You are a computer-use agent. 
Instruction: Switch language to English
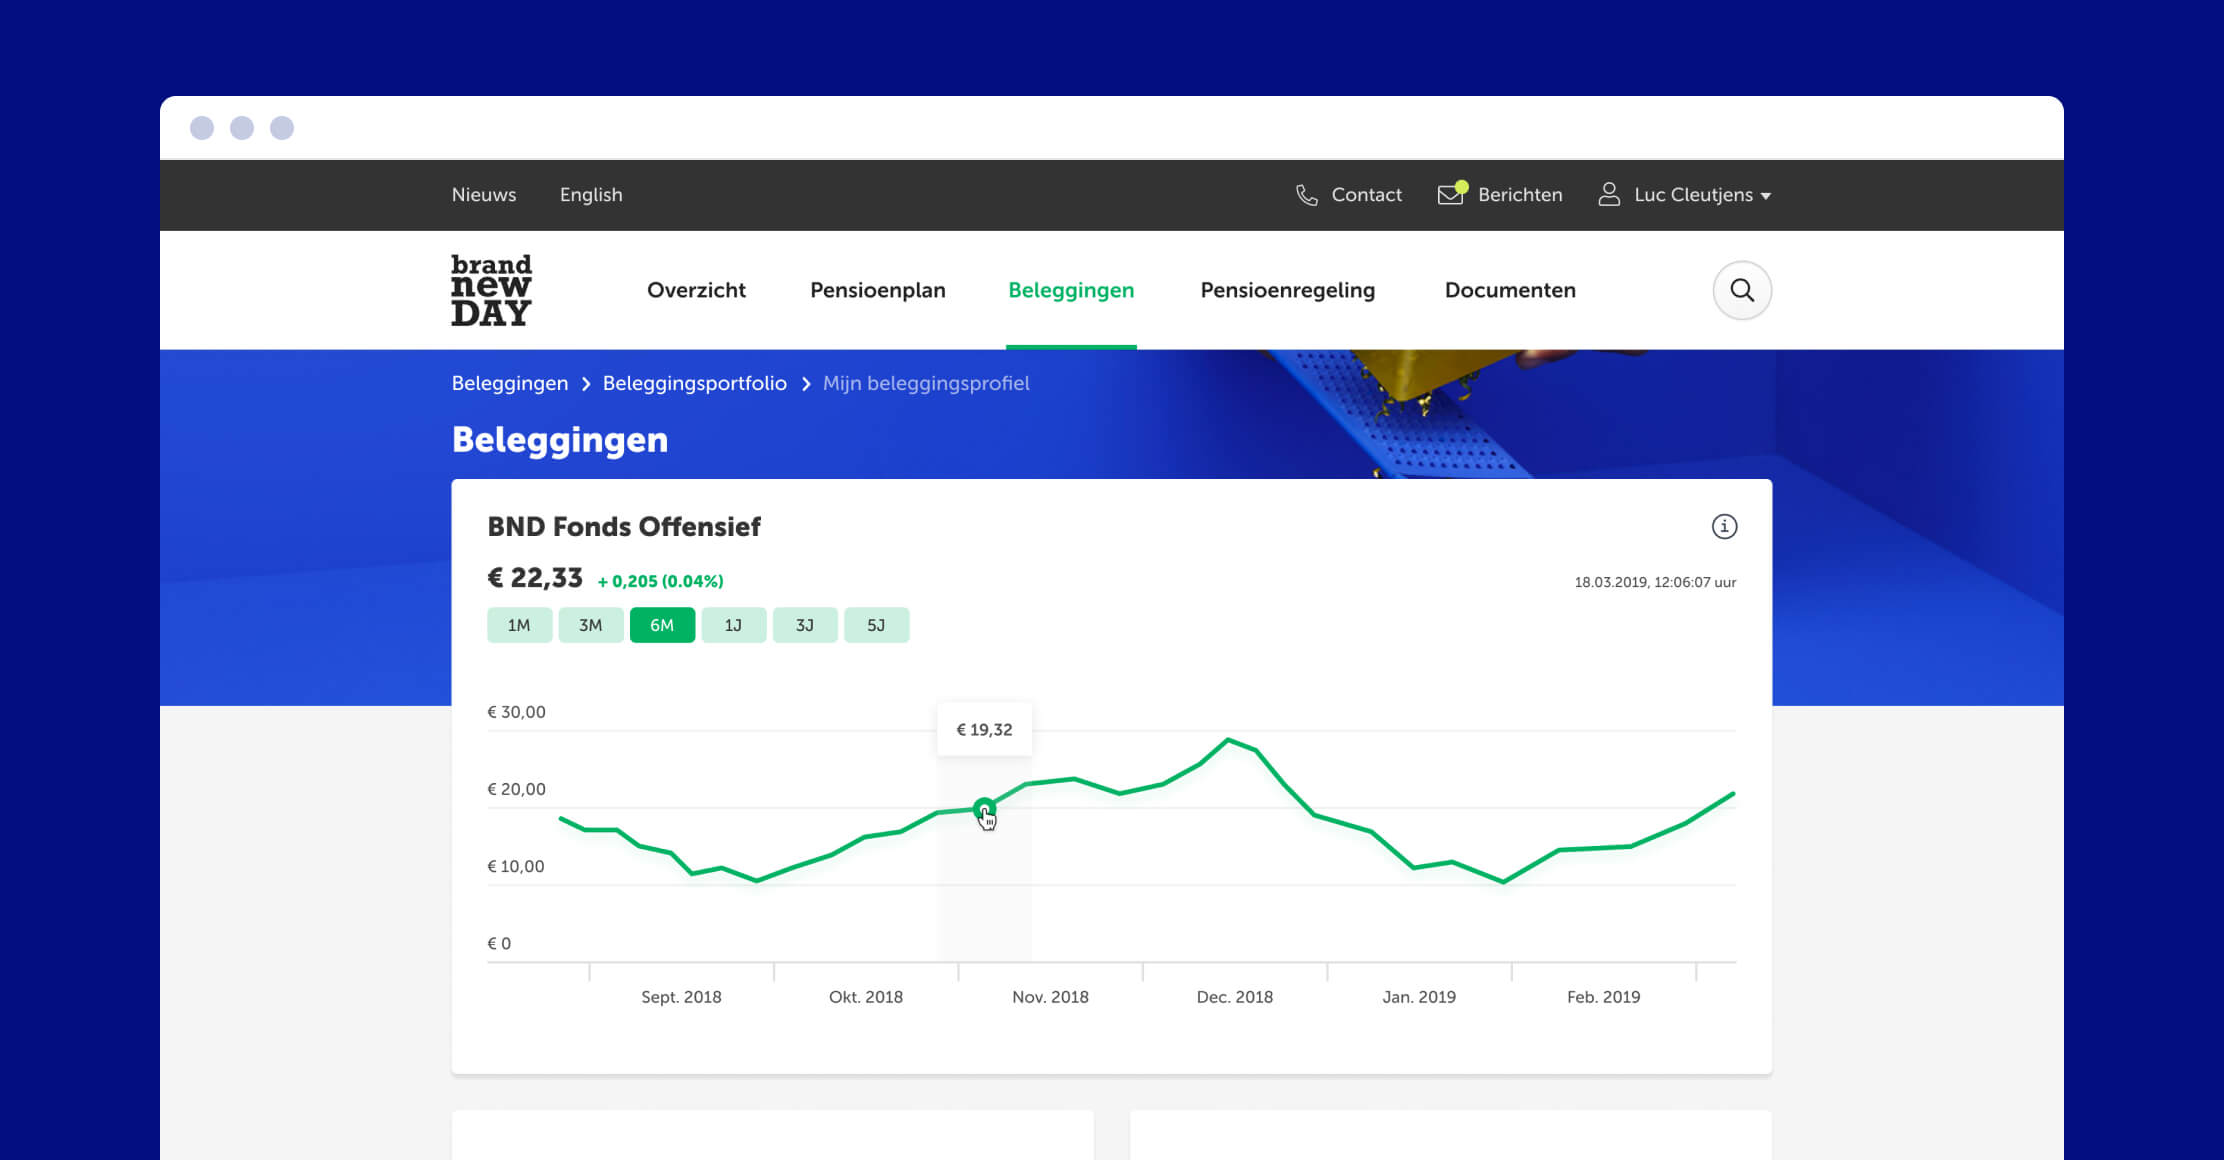click(x=591, y=194)
